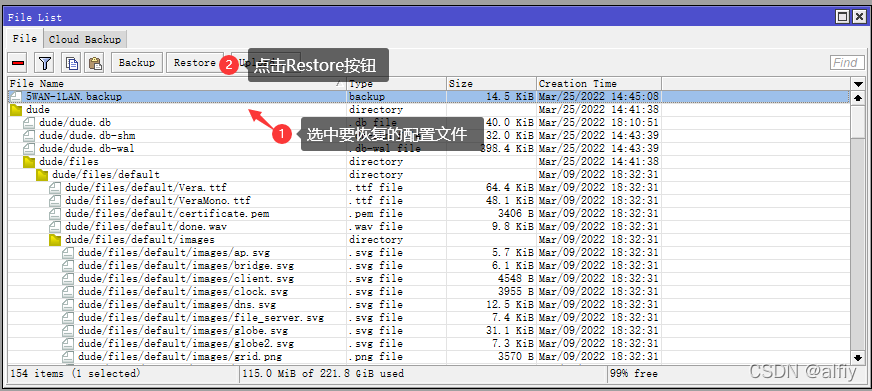Click file icon of dude/dude.db-shm
Image resolution: width=872 pixels, height=391 pixels.
pyautogui.click(x=29, y=136)
